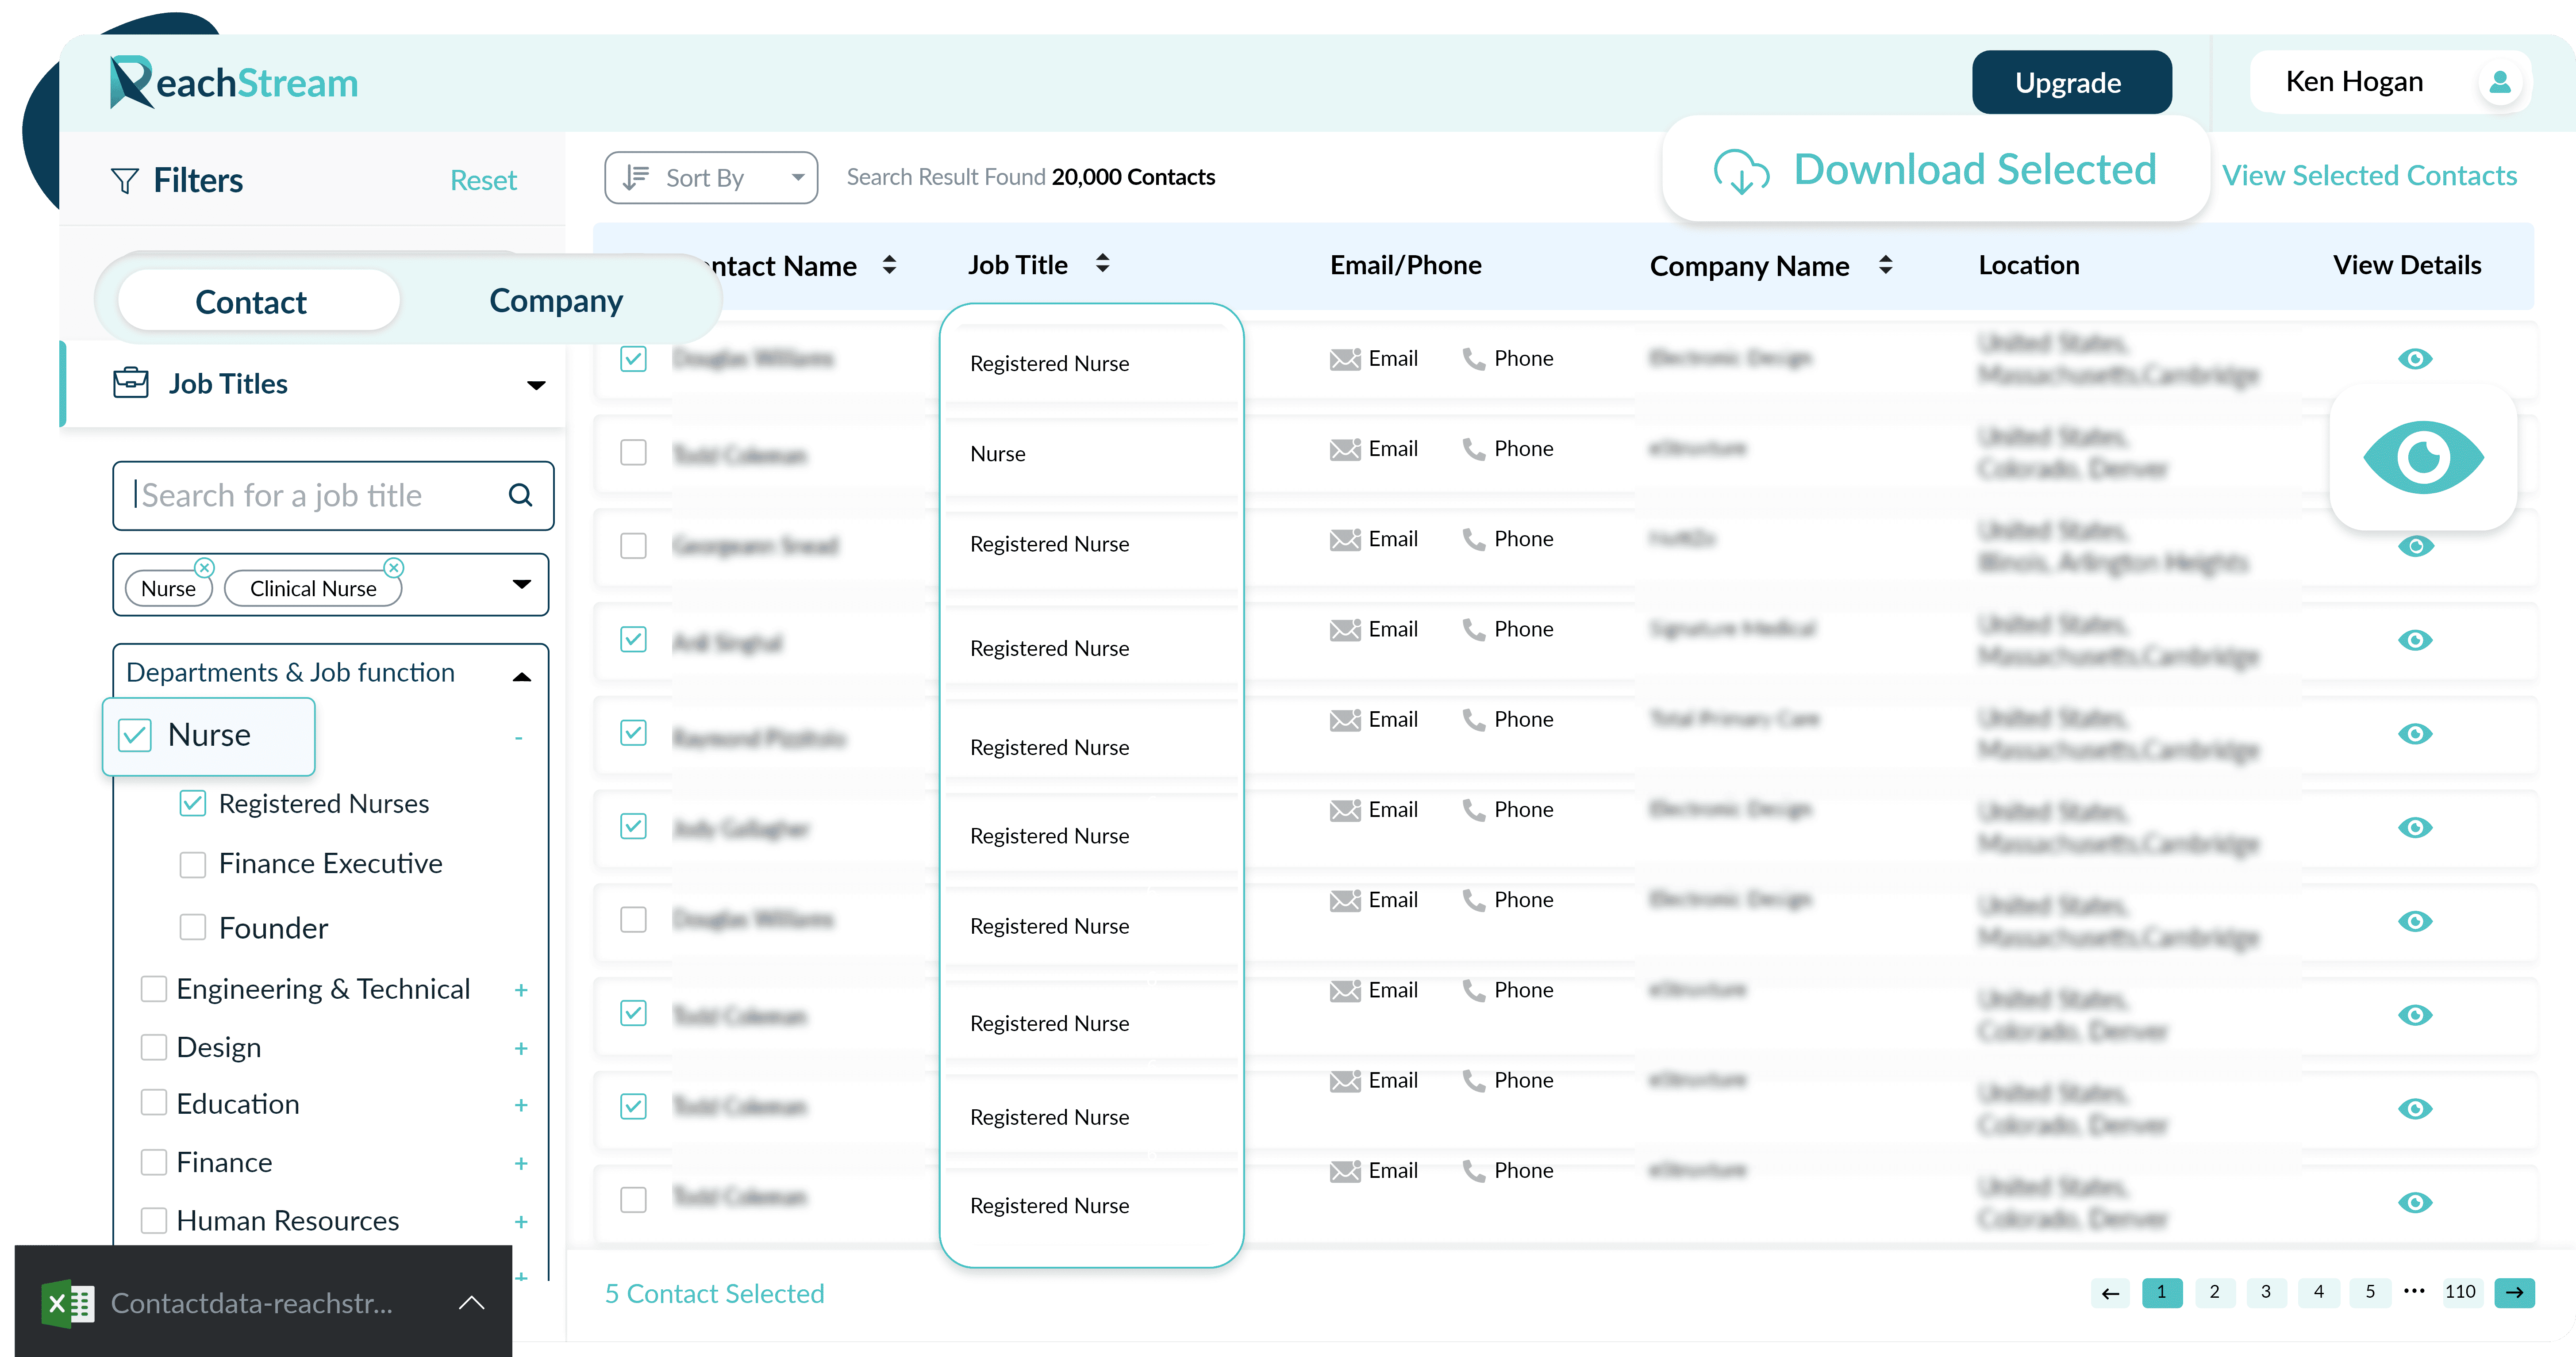Go to page 110

tap(2460, 1292)
